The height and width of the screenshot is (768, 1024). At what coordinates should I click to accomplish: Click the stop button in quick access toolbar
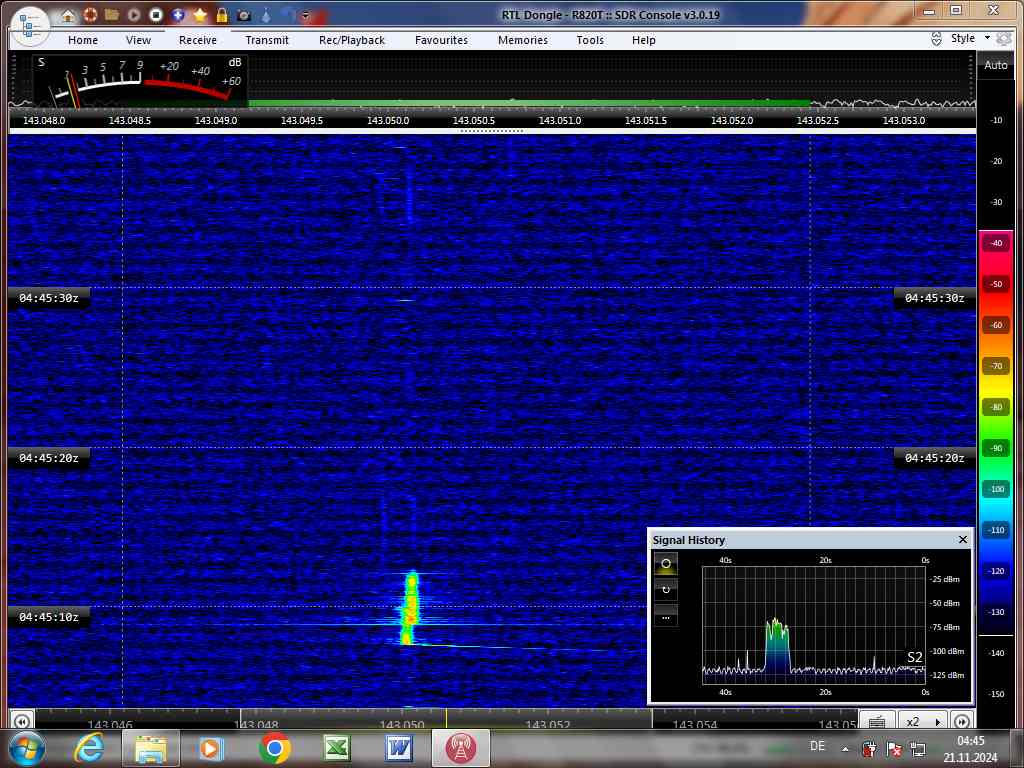coord(156,14)
